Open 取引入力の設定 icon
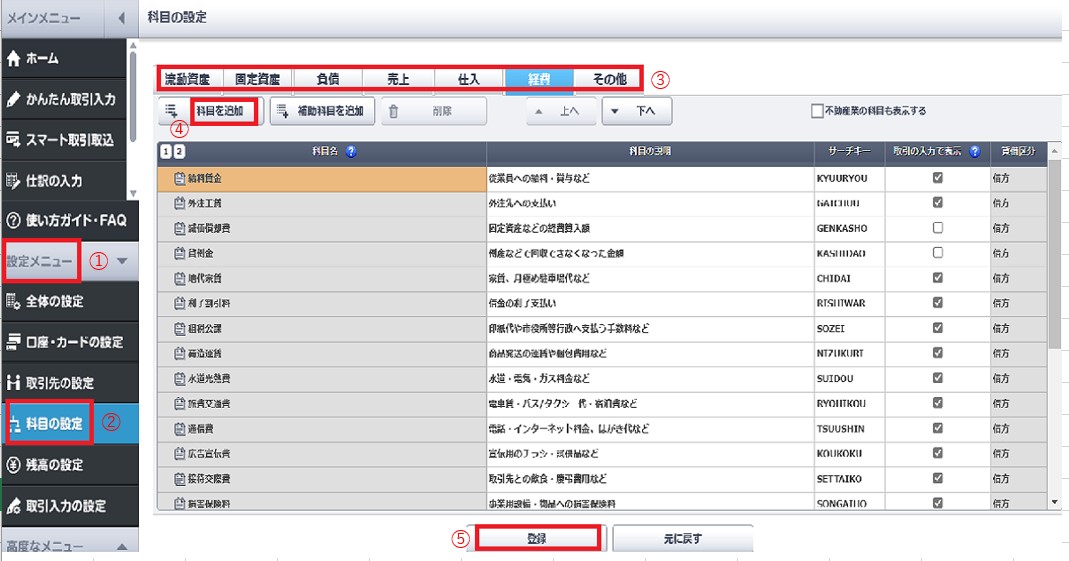The width and height of the screenshot is (1069, 561). (13, 506)
